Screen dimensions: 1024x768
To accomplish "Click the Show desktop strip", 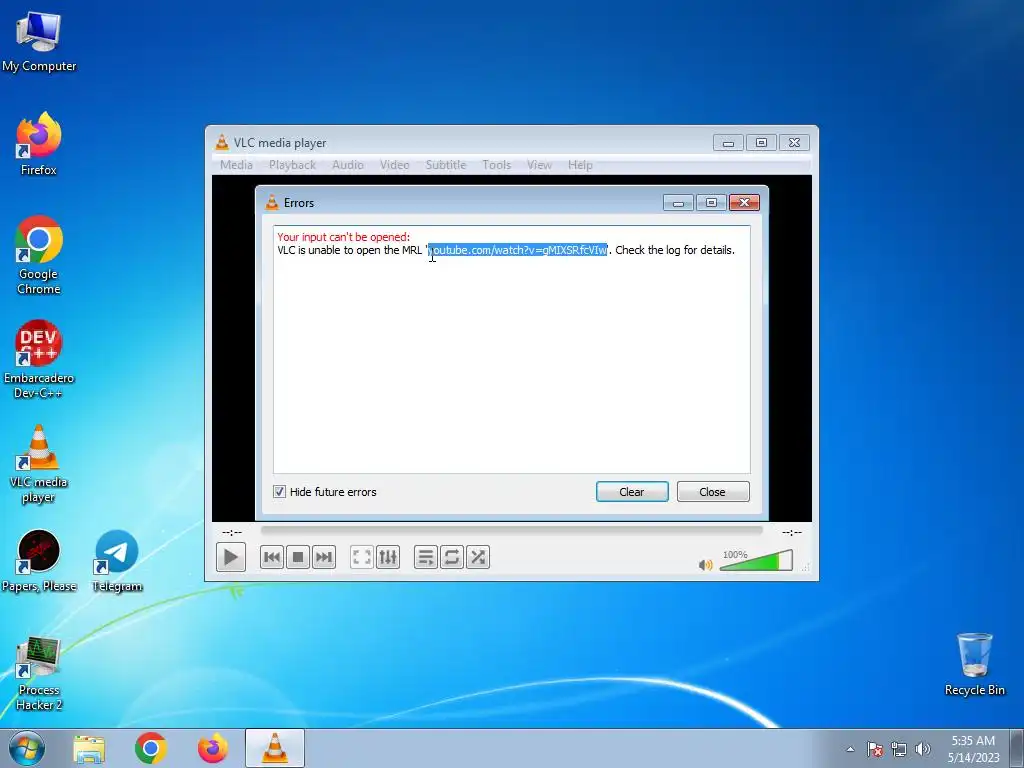I will point(1016,748).
